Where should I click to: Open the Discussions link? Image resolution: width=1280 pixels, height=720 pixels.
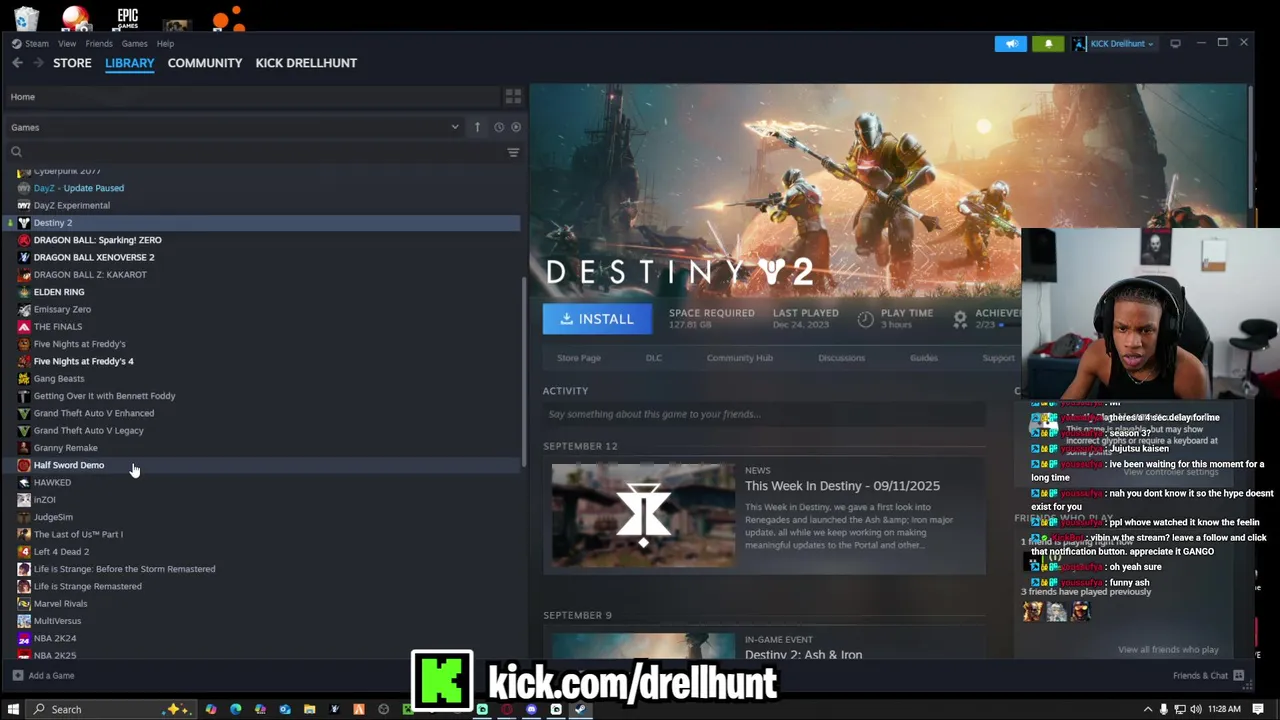pyautogui.click(x=842, y=358)
